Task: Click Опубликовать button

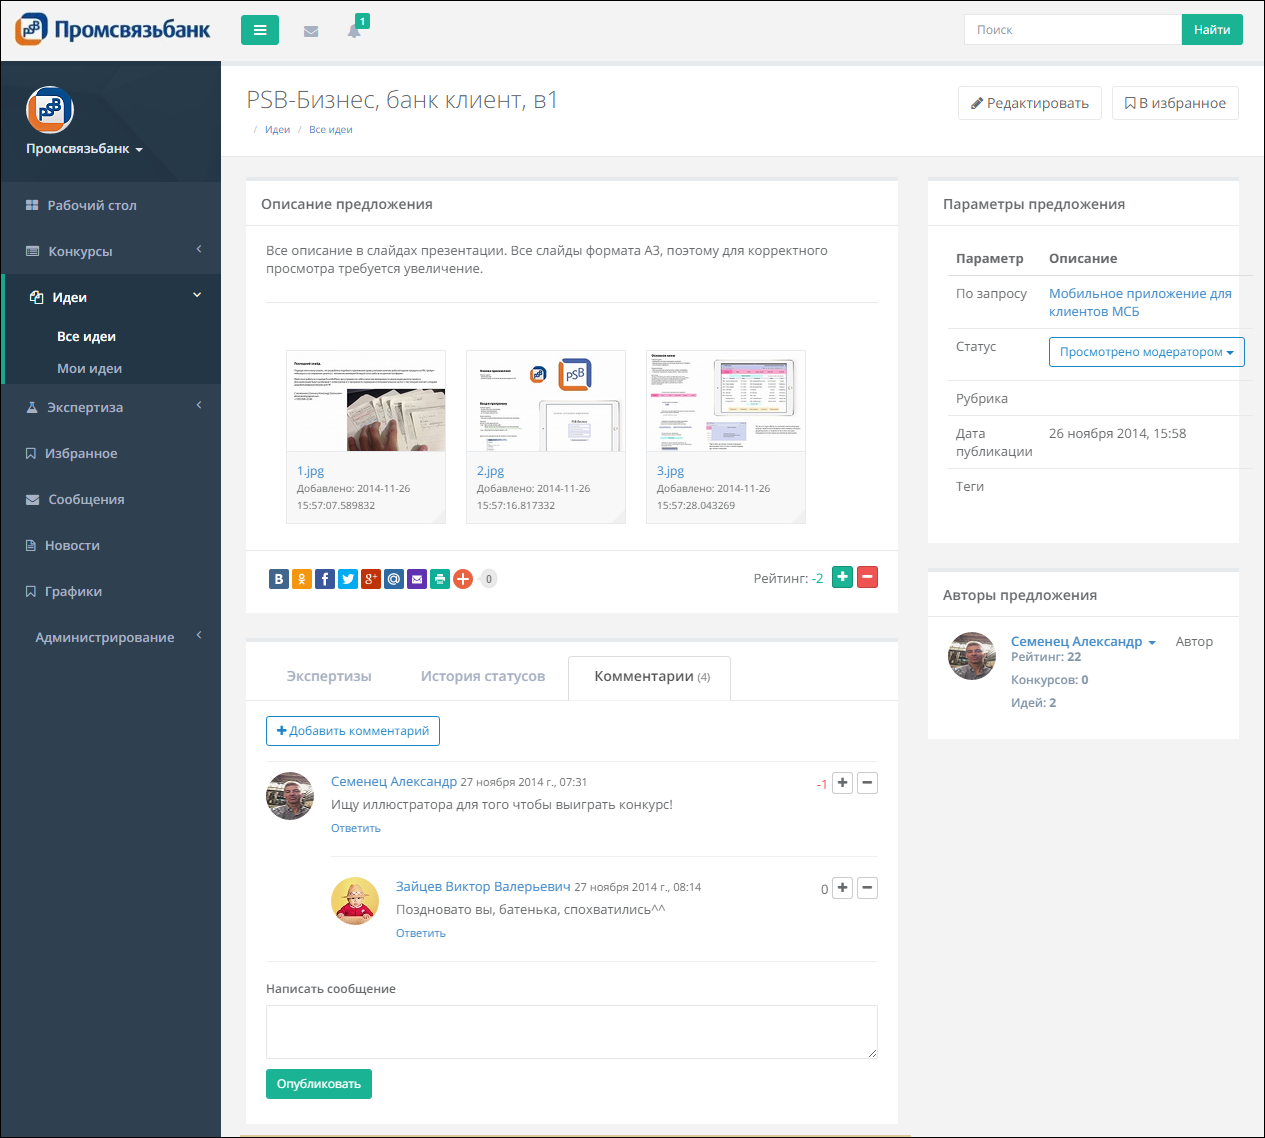Action: [319, 1084]
